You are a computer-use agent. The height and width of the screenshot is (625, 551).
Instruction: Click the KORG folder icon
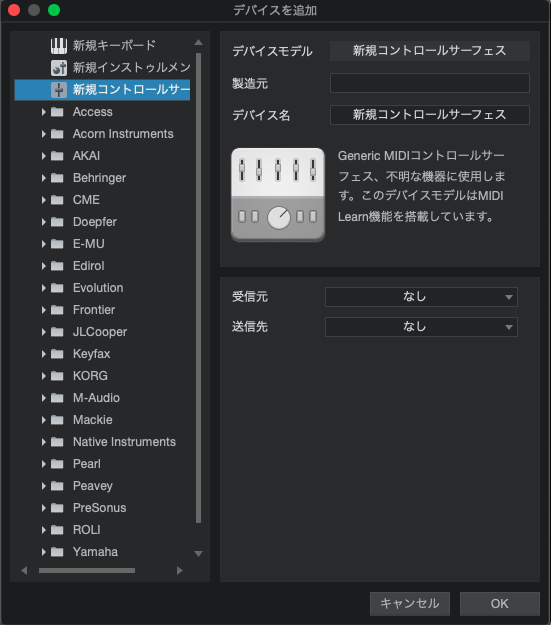point(57,376)
